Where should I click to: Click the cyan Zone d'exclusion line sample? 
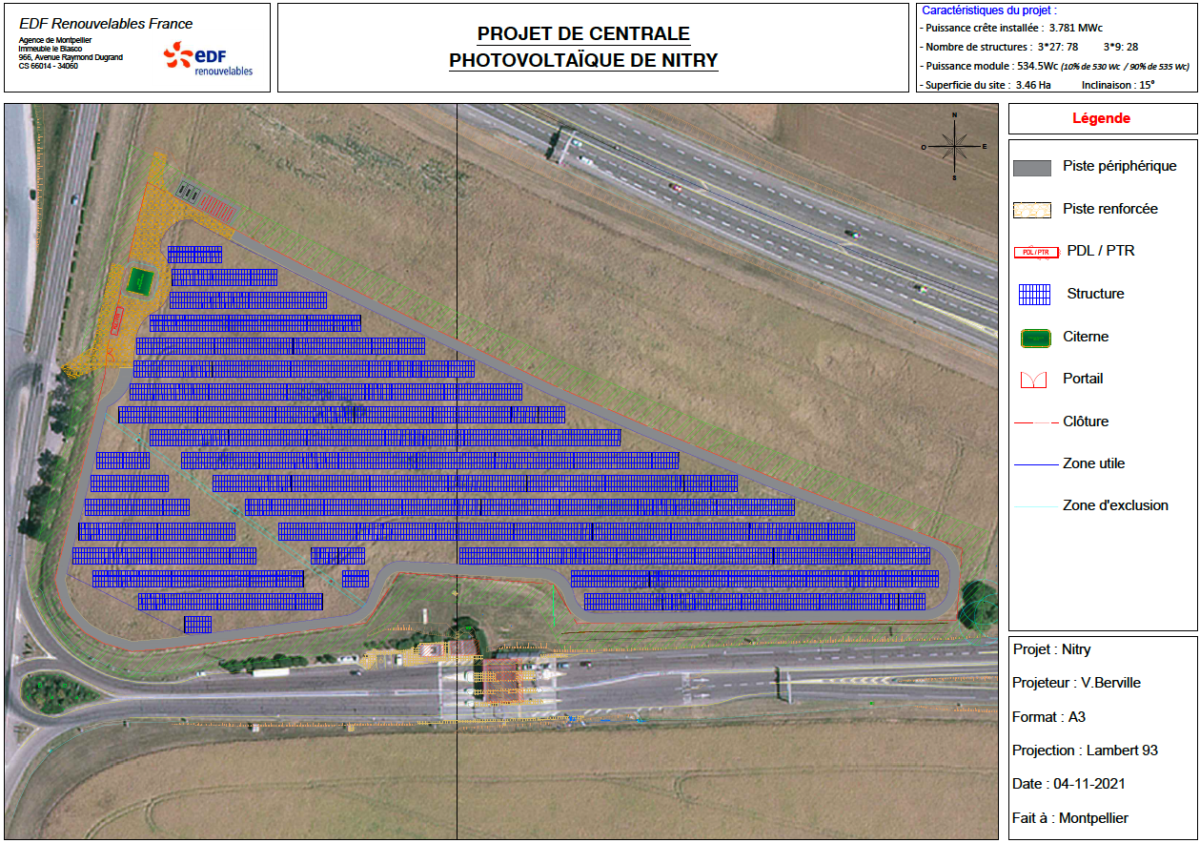tap(1035, 507)
